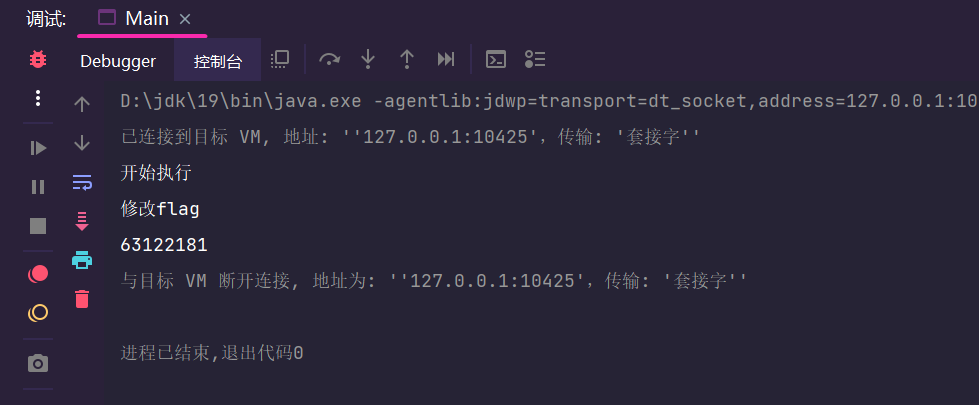Screen dimensions: 979x405
Task: Toggle scroll to end of console
Action: 82,221
